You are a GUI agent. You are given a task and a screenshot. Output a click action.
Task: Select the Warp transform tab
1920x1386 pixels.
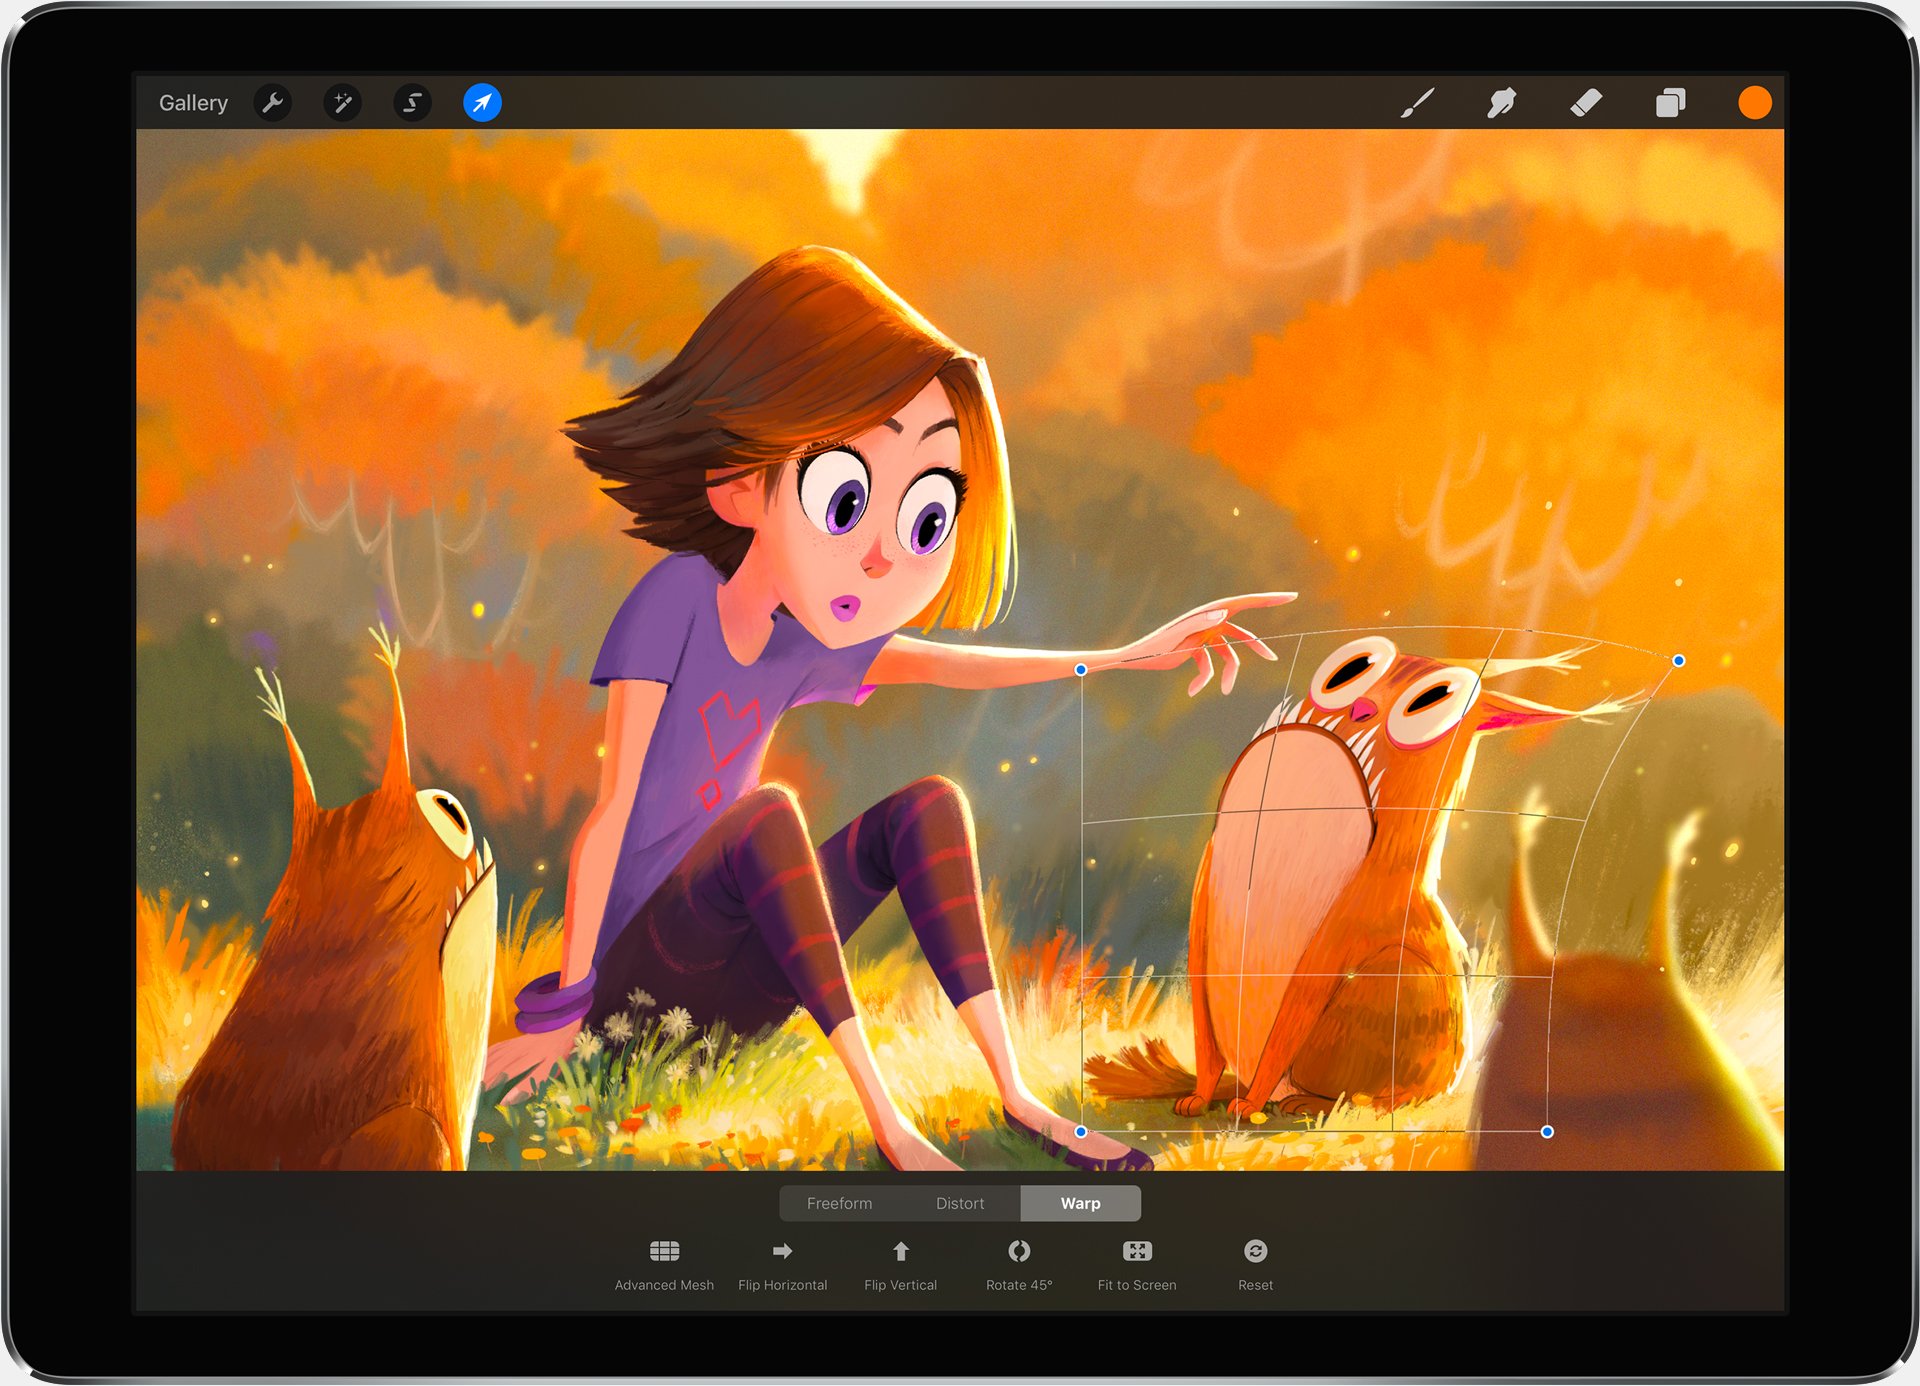tap(1080, 1203)
